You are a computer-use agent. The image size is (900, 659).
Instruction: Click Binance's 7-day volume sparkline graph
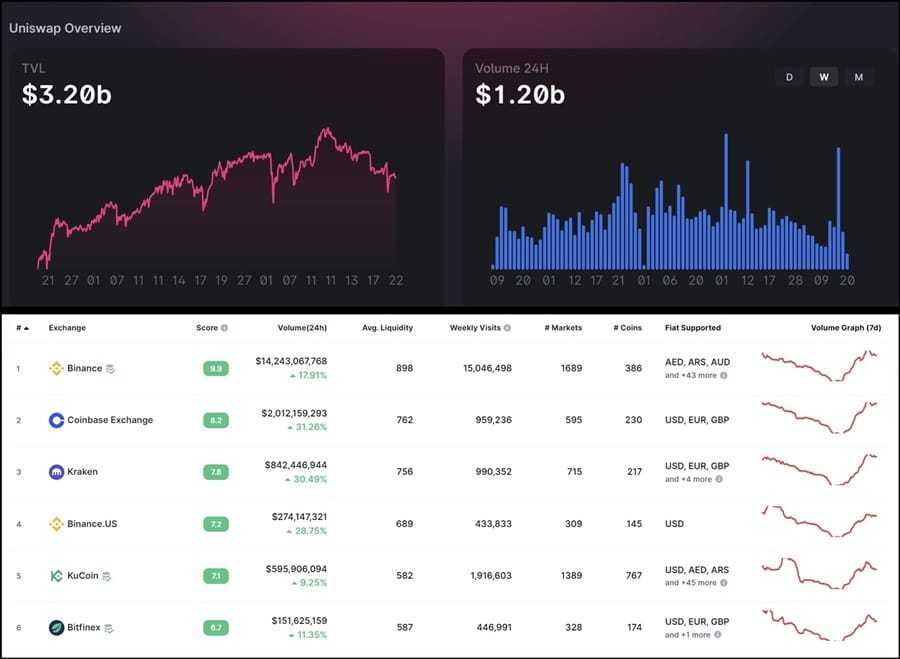click(820, 366)
